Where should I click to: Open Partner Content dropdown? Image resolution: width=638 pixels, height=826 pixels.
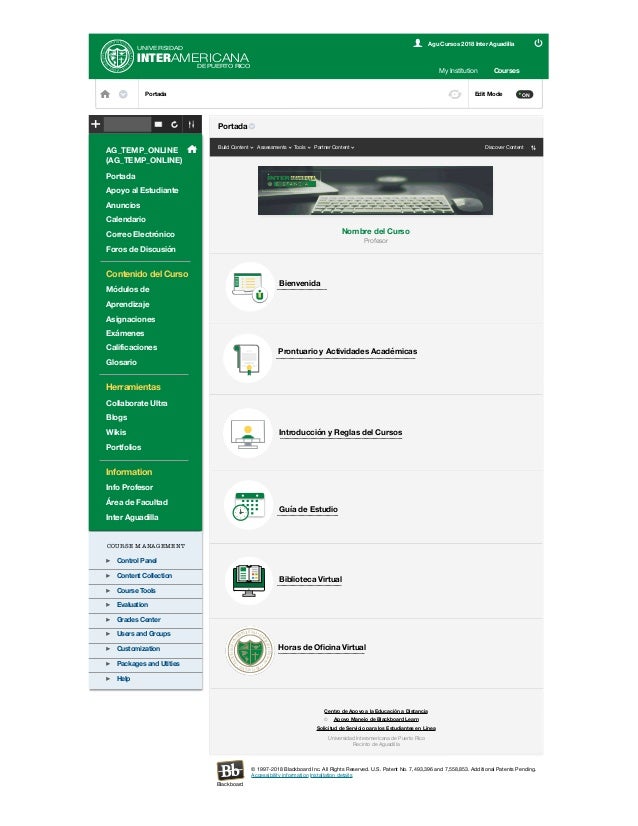tap(334, 148)
